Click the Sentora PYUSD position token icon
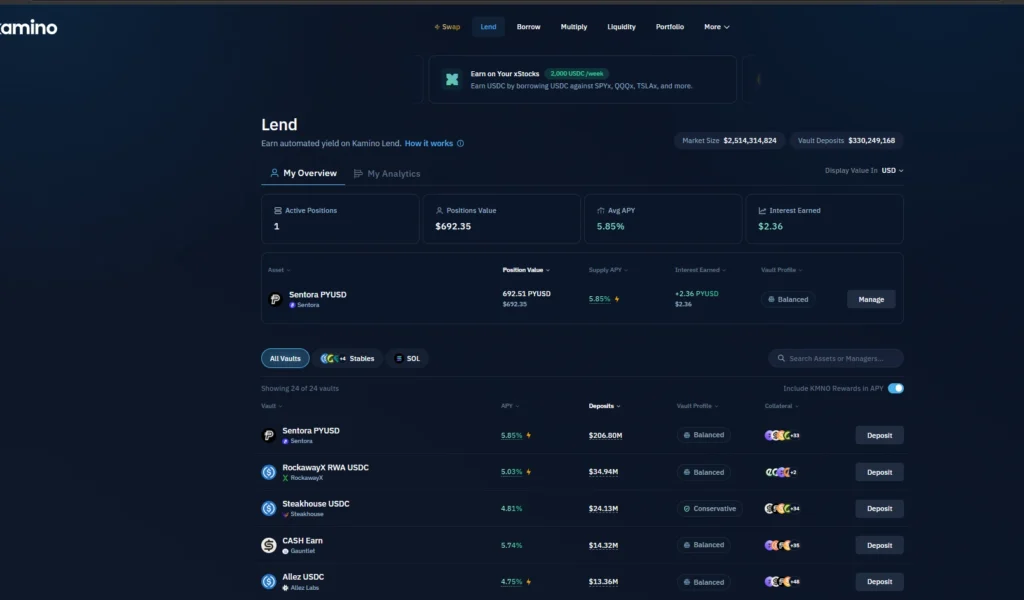Screen dimensions: 1024x600 point(275,299)
